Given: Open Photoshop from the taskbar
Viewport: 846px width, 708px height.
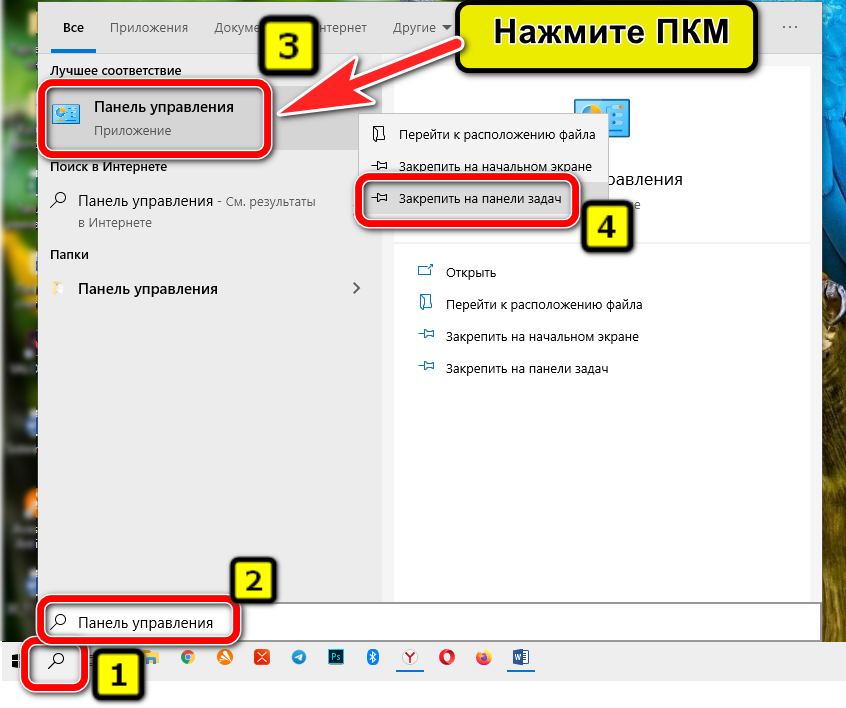Looking at the screenshot, I should coord(337,657).
